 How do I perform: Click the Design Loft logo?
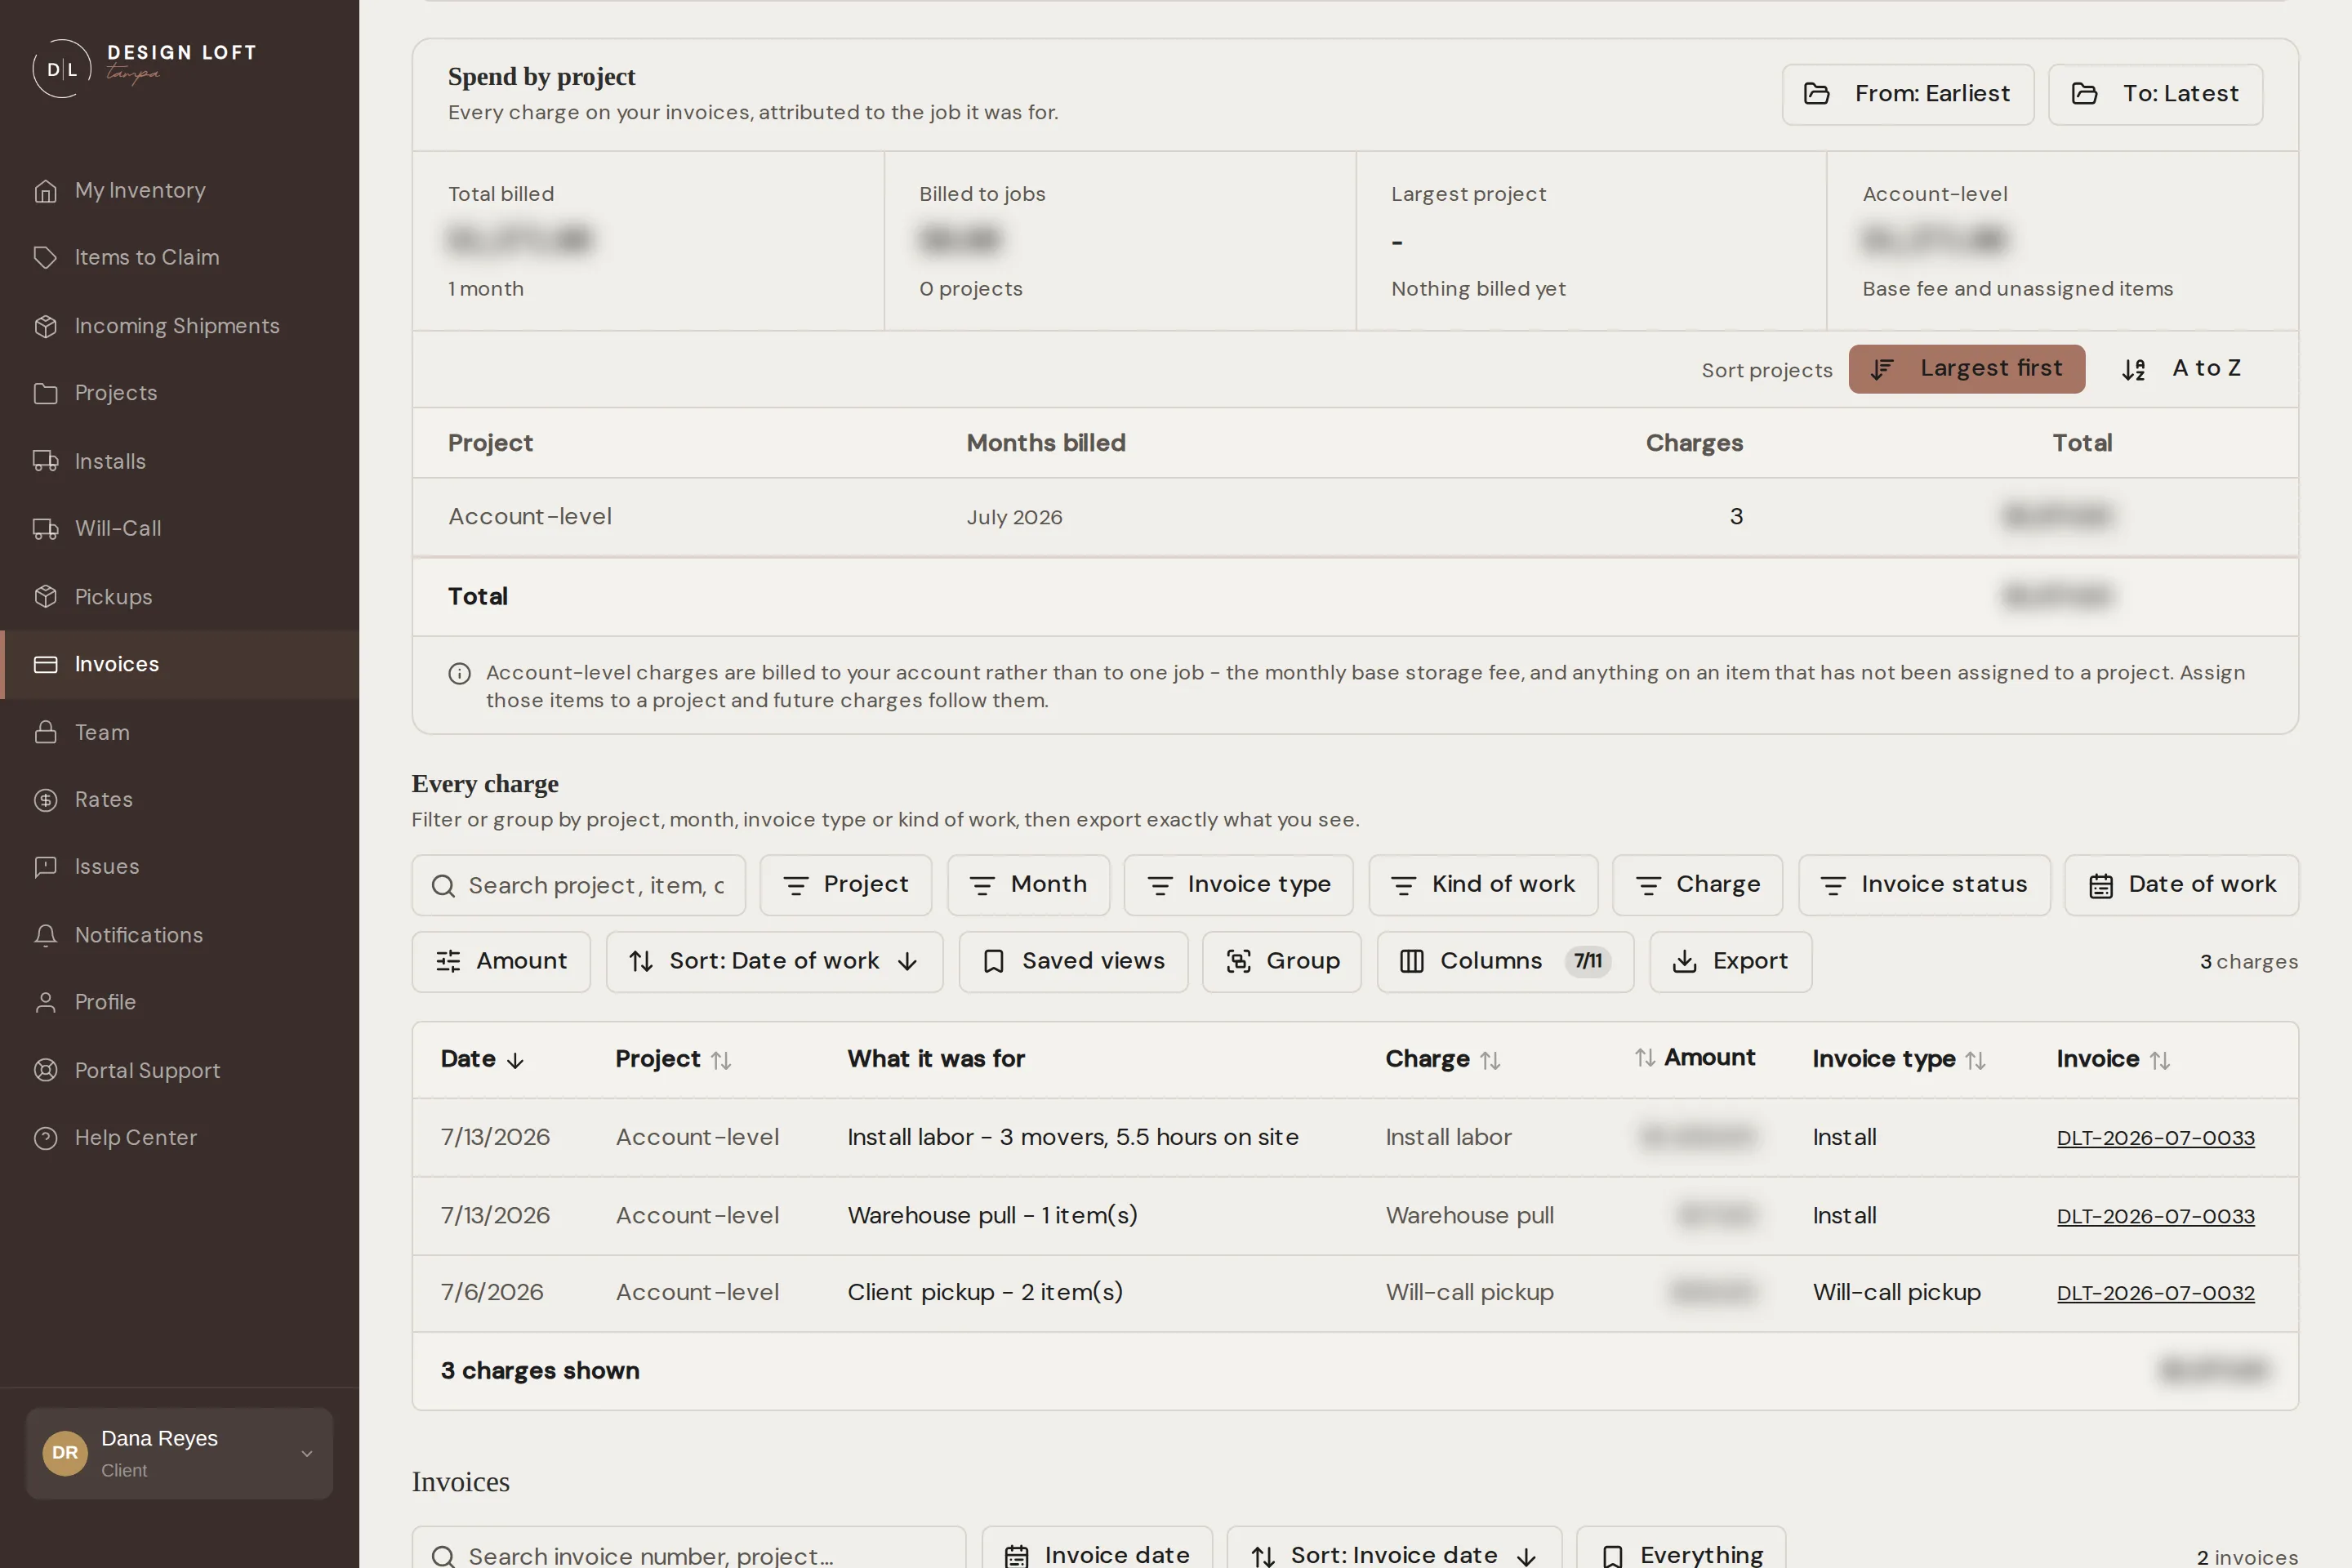coord(145,67)
